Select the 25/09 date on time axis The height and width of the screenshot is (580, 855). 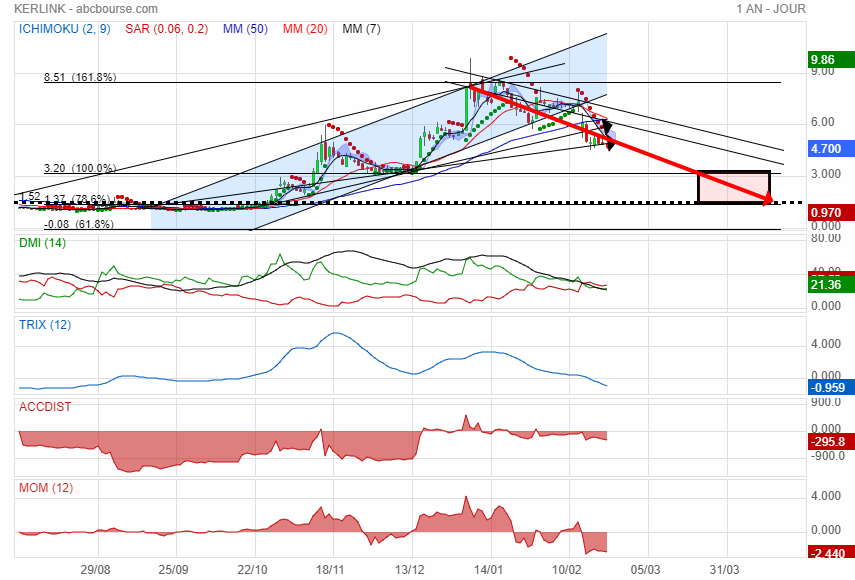[x=173, y=570]
